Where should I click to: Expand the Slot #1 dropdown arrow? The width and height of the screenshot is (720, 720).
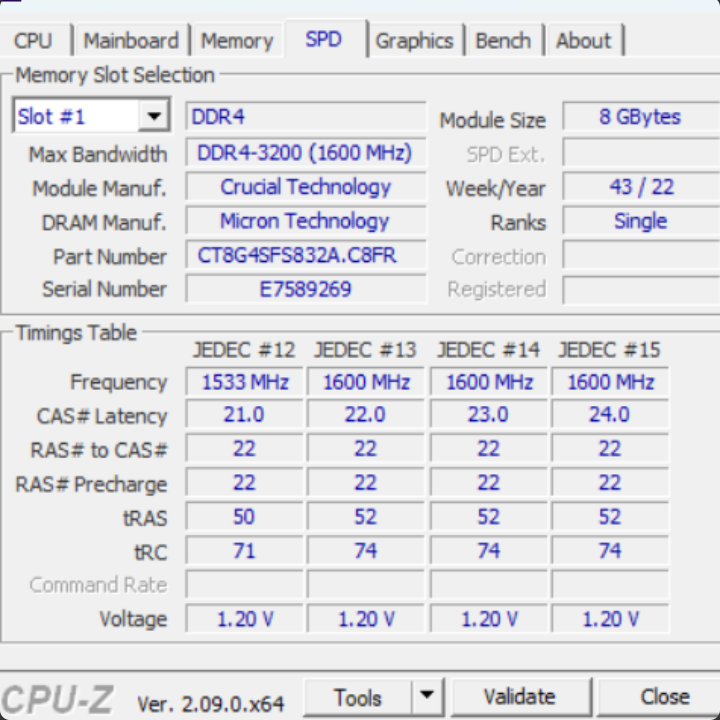click(154, 116)
